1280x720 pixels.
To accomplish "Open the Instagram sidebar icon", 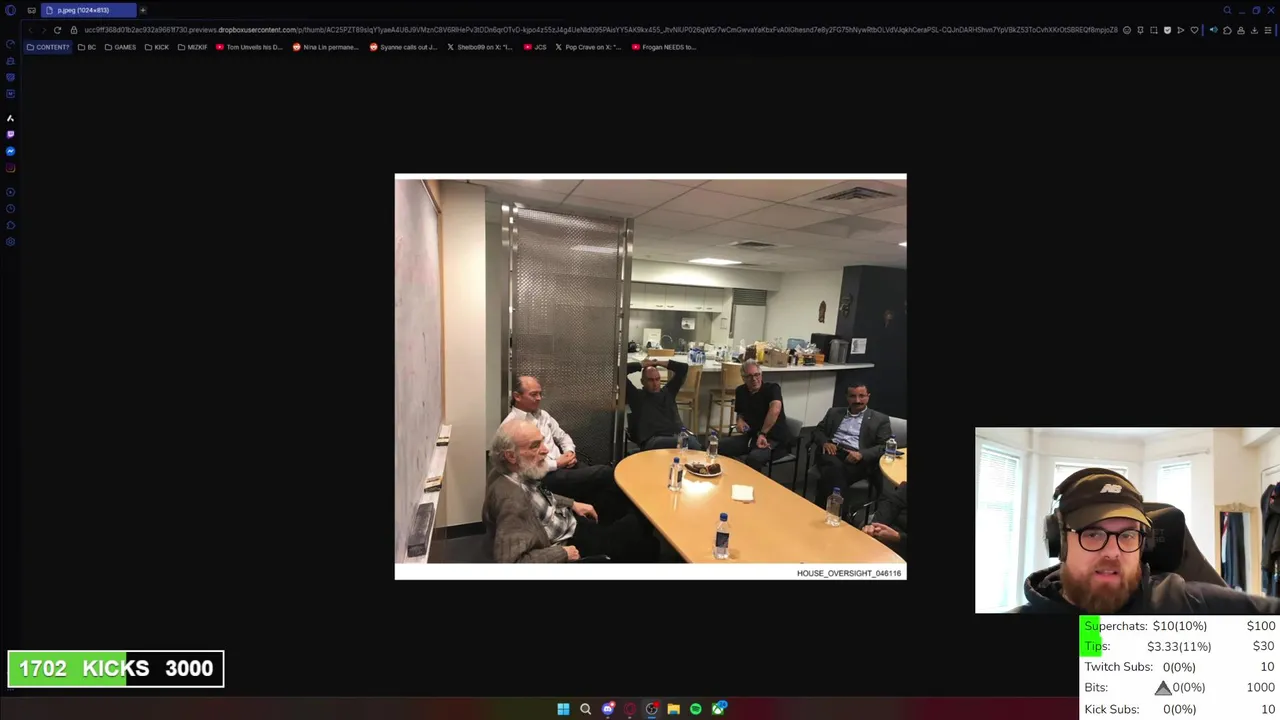I will point(10,168).
